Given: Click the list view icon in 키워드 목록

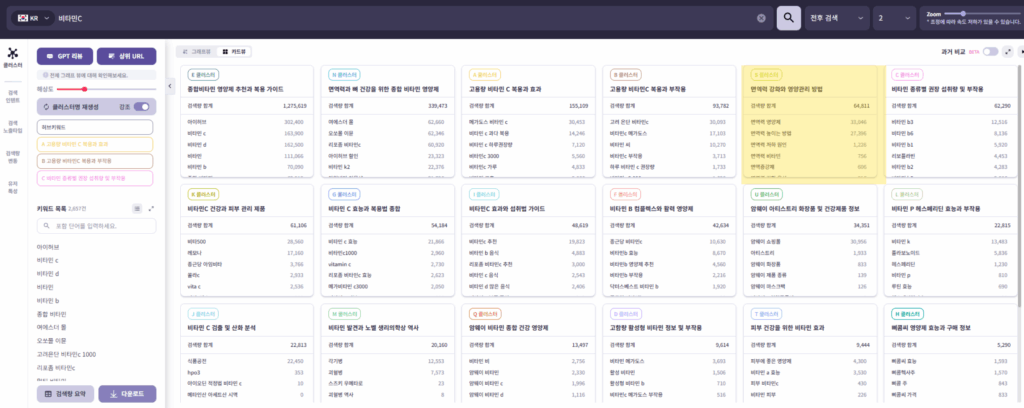Looking at the screenshot, I should (137, 208).
